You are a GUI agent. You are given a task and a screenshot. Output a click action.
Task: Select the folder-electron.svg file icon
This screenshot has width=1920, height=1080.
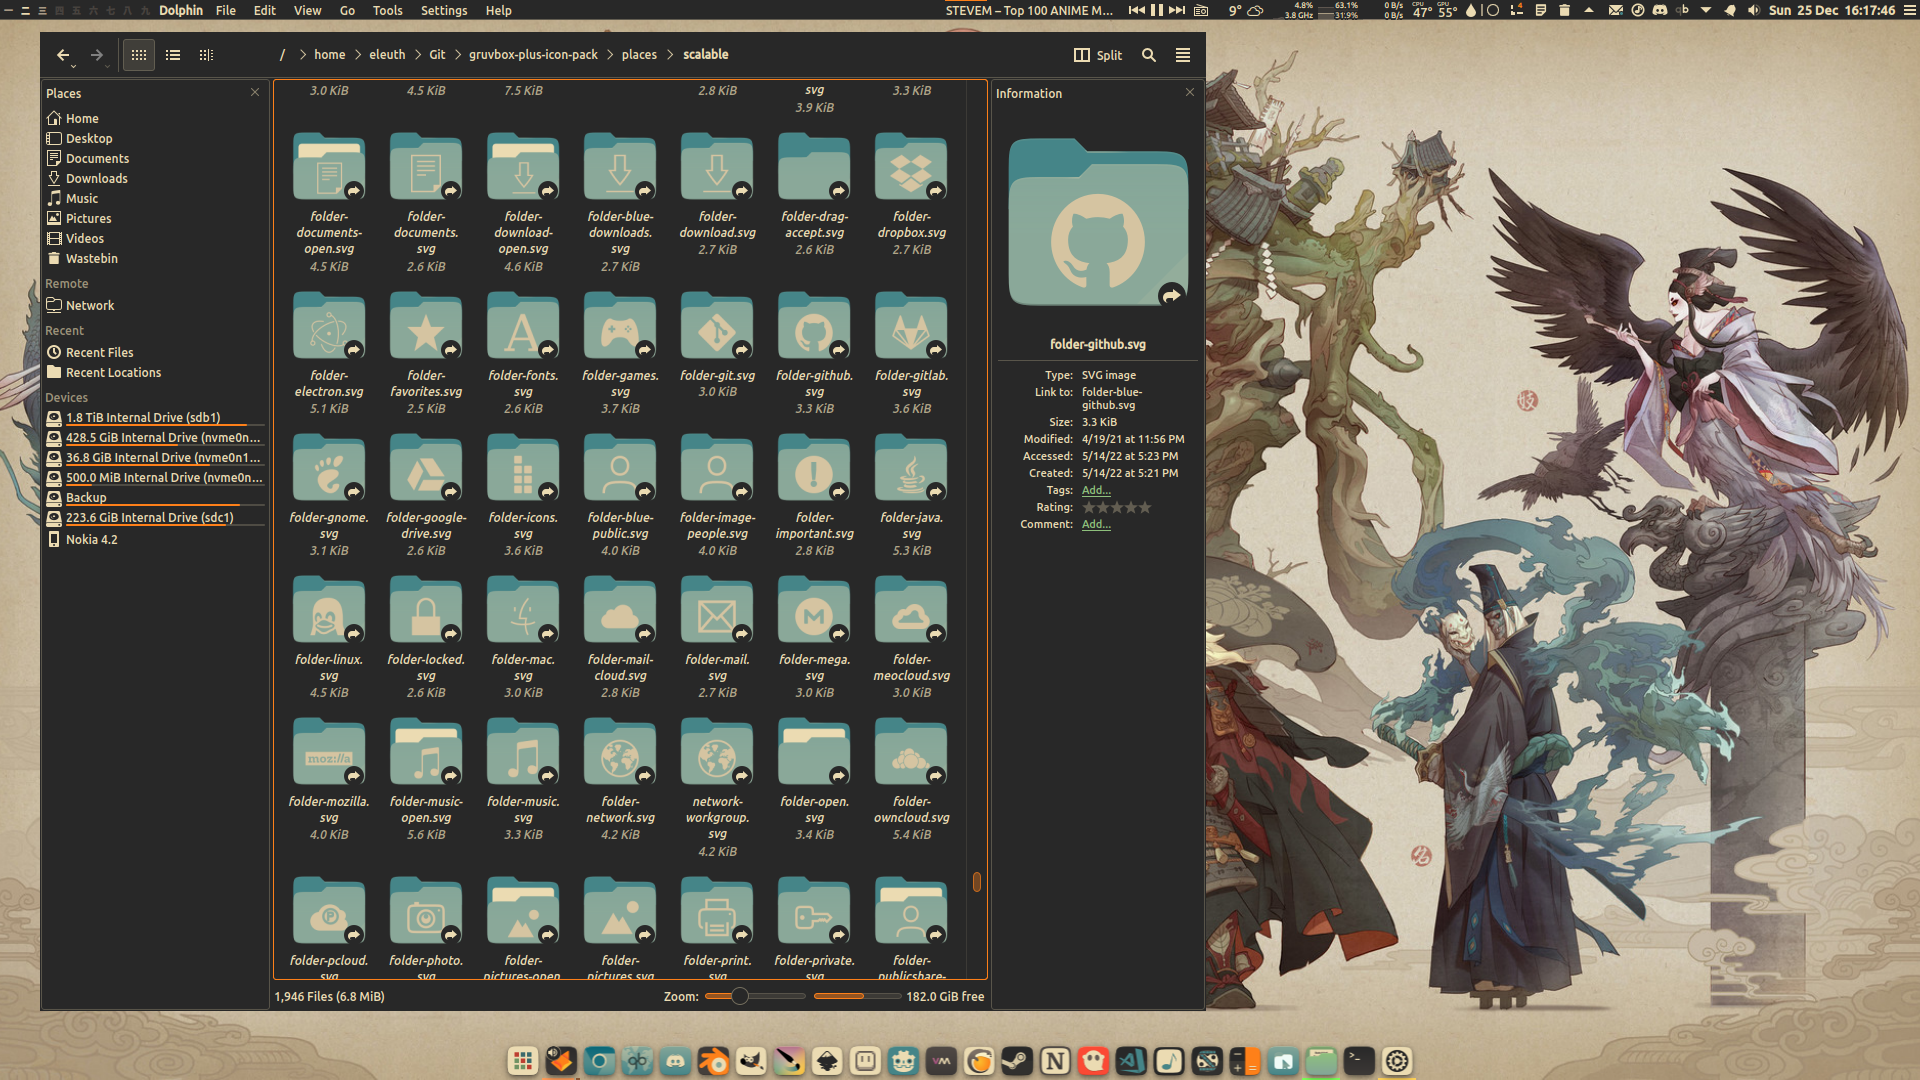[x=329, y=326]
